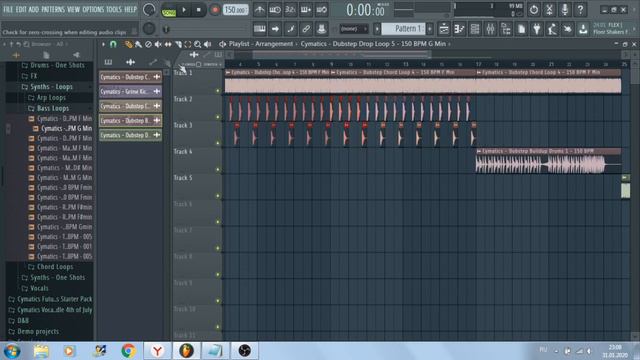Click the Stop button
The image size is (640, 360).
tap(199, 10)
